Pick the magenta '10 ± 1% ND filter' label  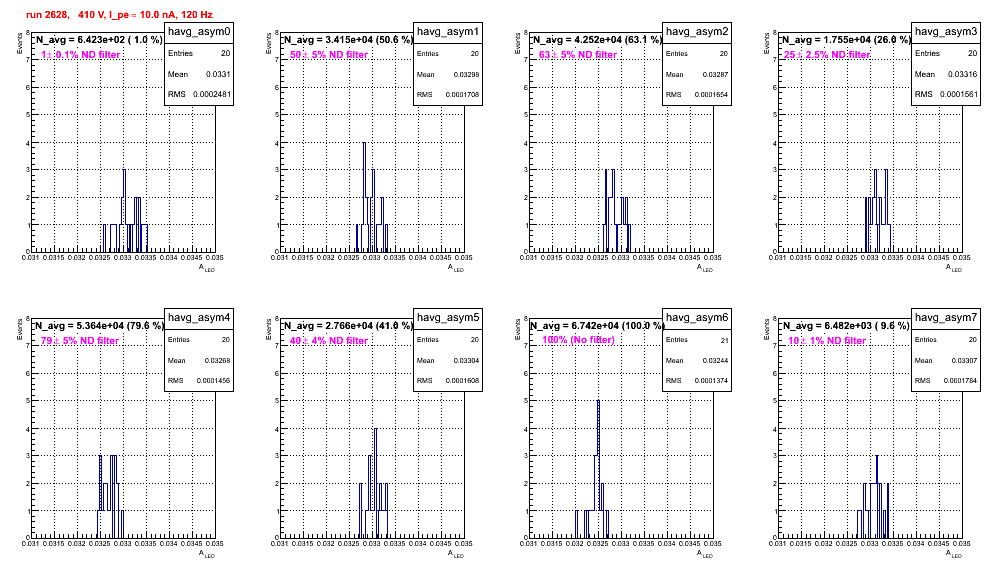pos(827,341)
